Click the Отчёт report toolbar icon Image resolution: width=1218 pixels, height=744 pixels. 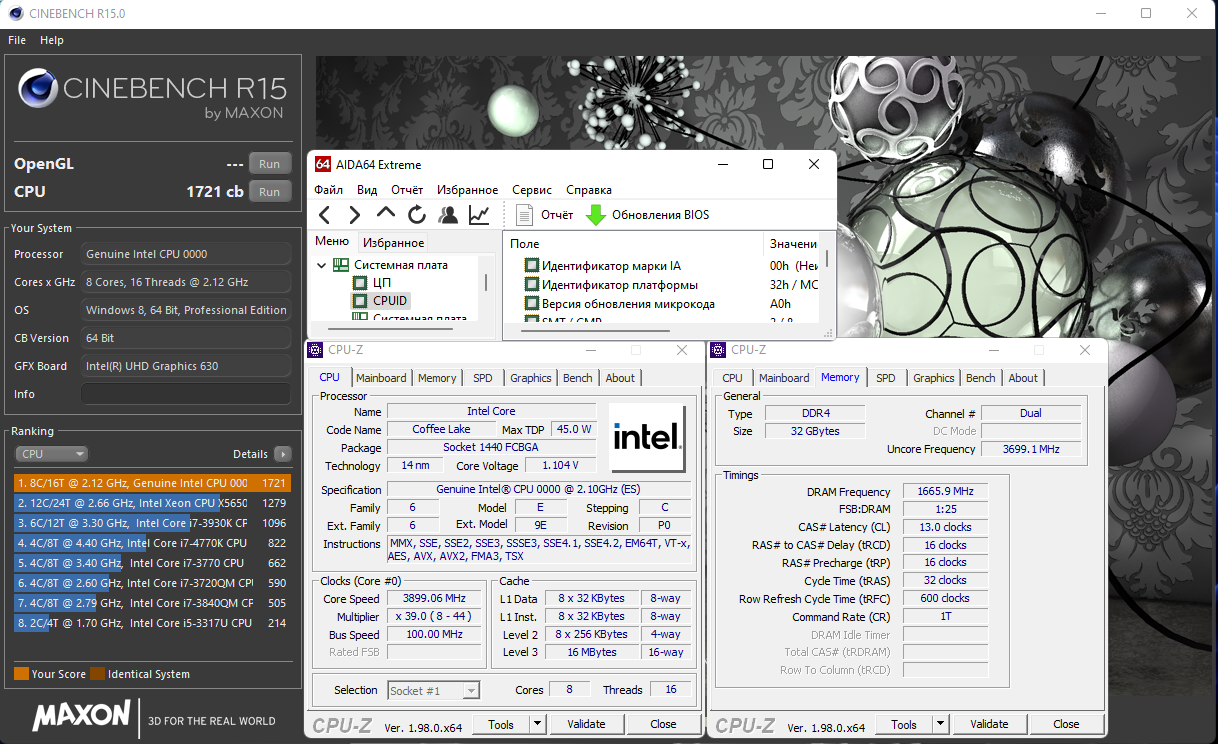[526, 215]
